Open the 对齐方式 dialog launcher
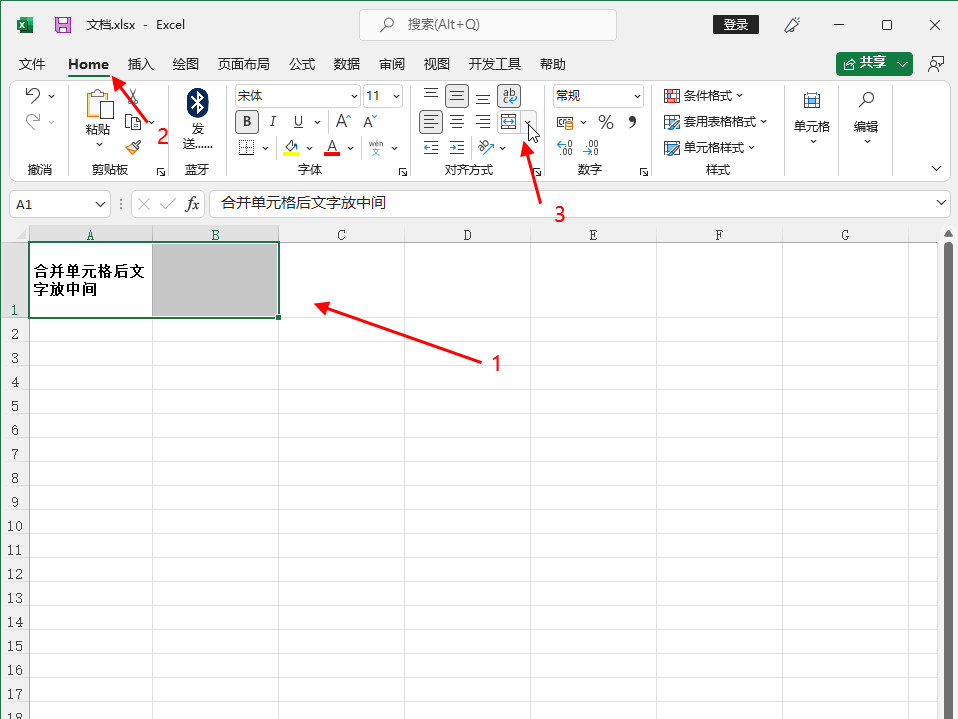Viewport: 958px width, 719px height. point(536,172)
